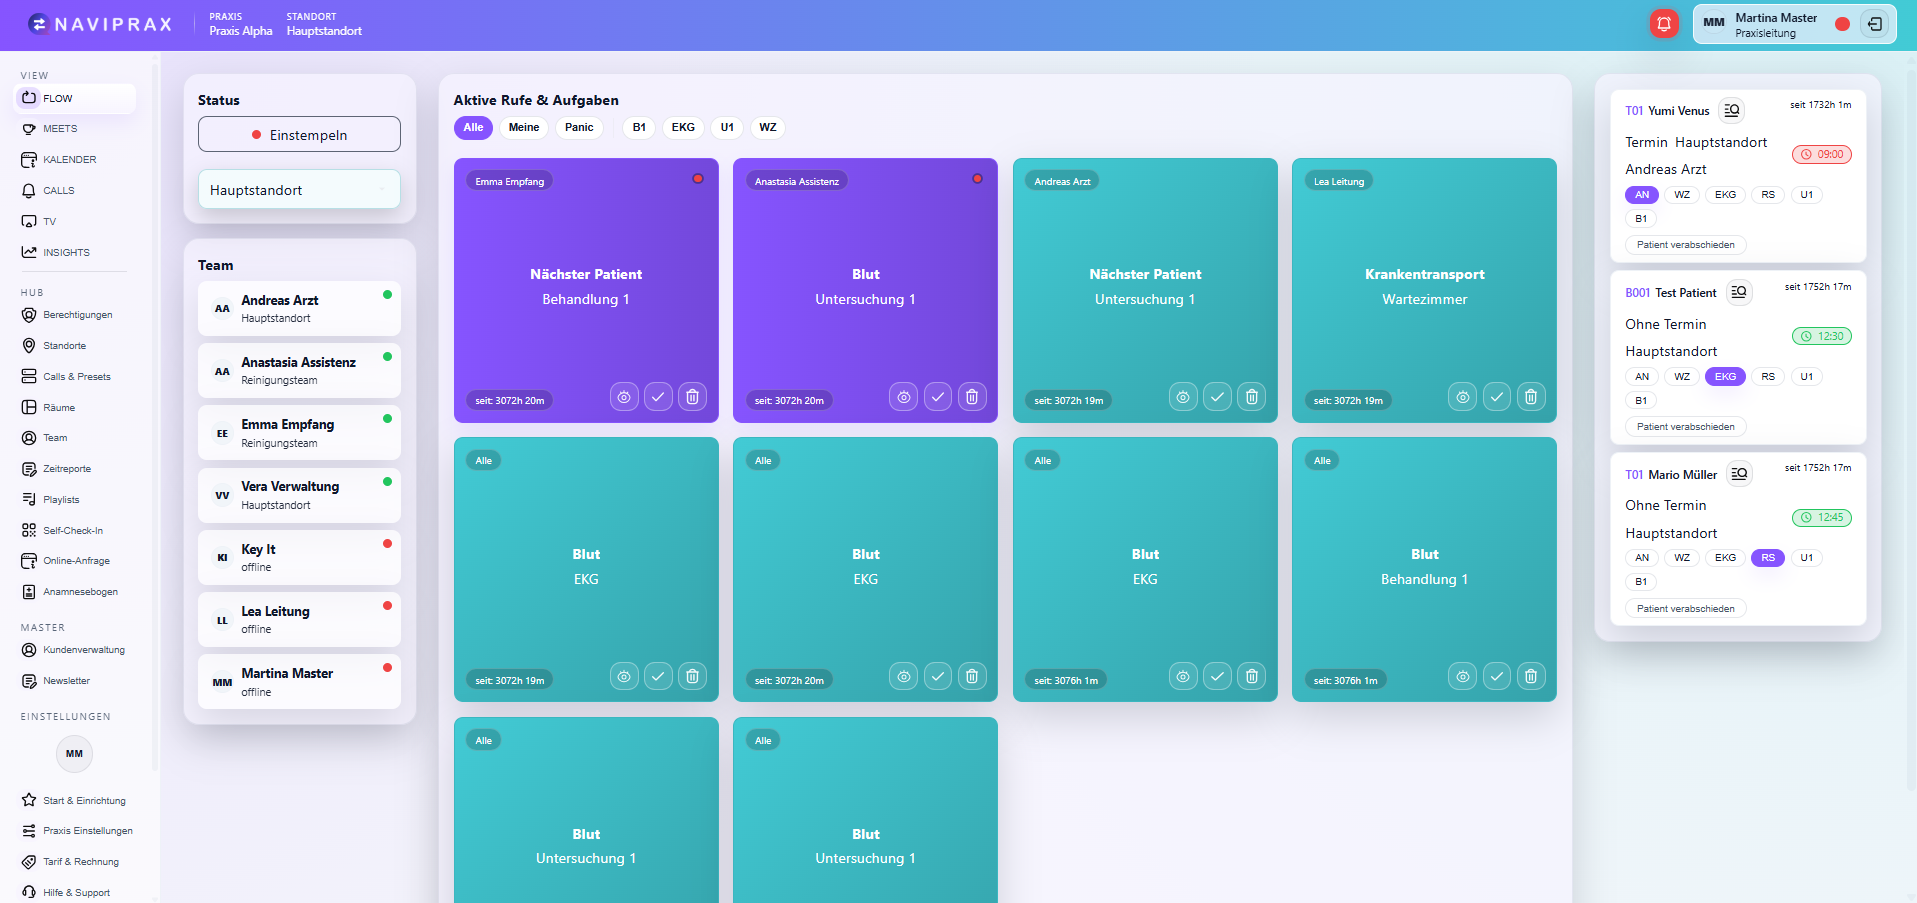Mark Emma Empfang's Nächster Patient card done
Image resolution: width=1917 pixels, height=903 pixels.
(x=658, y=397)
